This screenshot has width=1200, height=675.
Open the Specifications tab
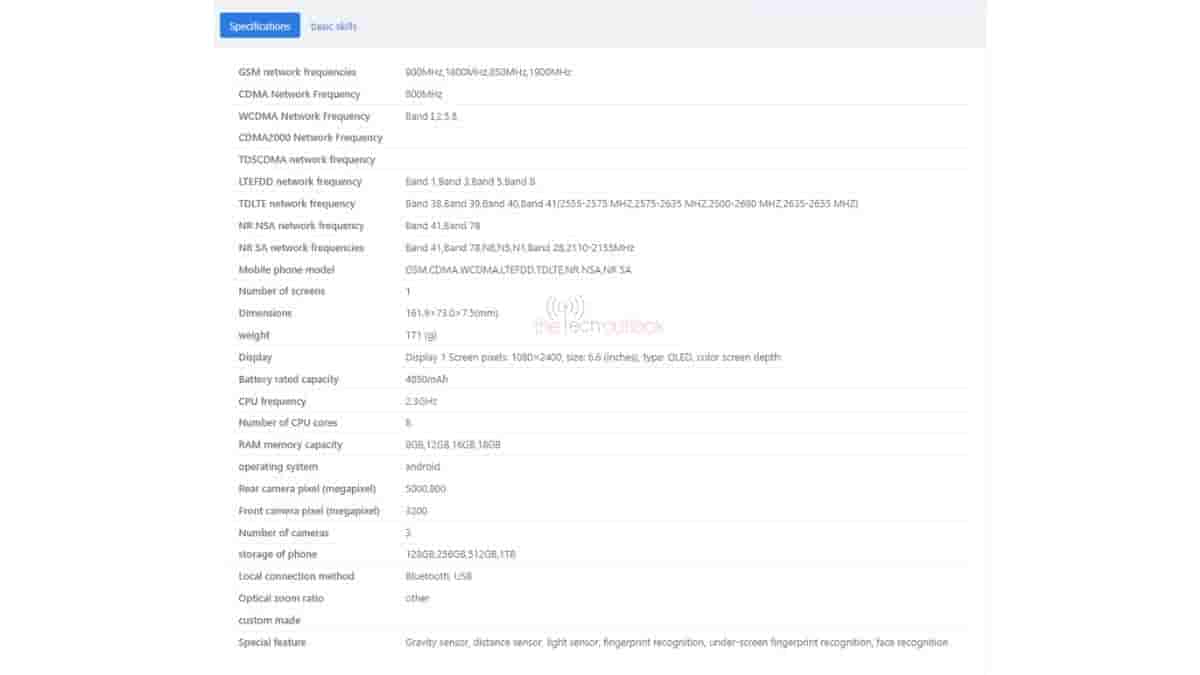[x=259, y=26]
